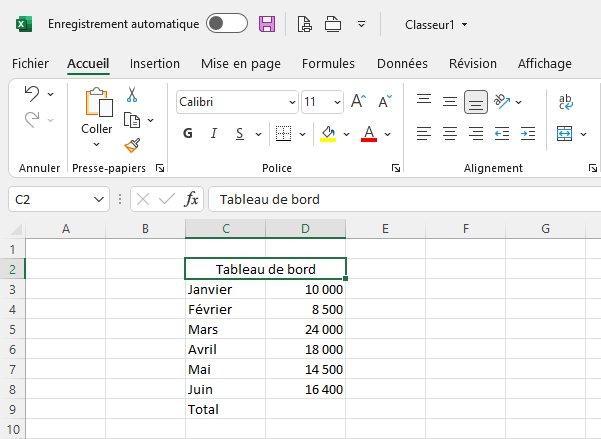Click the formula bar showing Tableau de bord
The width and height of the screenshot is (601, 439).
(x=405, y=199)
